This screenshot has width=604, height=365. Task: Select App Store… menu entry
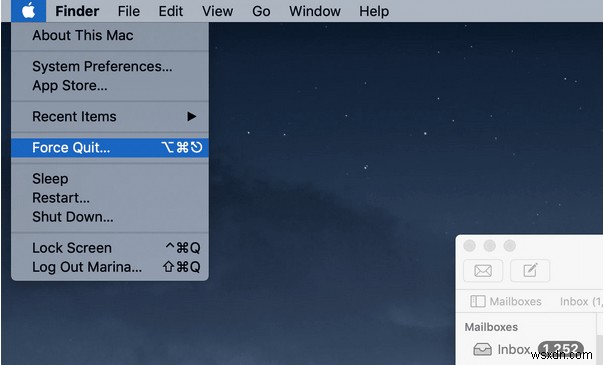click(110, 85)
